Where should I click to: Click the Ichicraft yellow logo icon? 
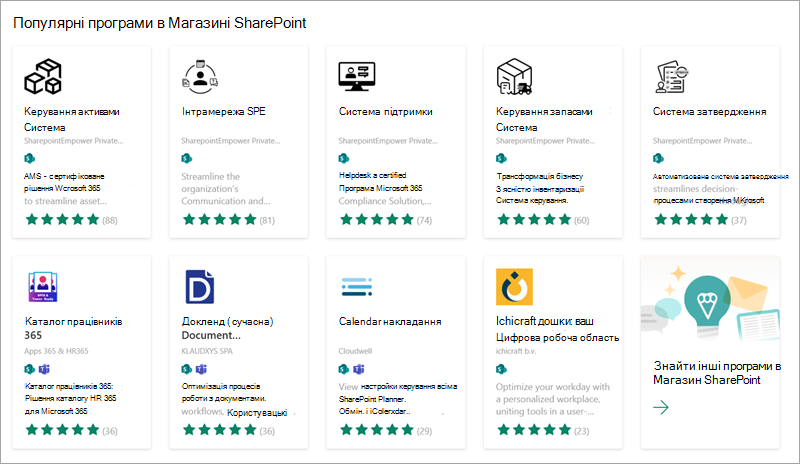(514, 287)
